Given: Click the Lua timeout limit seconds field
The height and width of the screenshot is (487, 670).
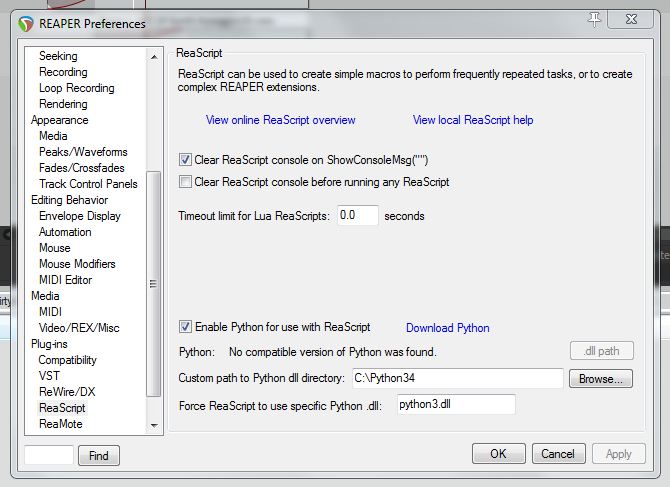Looking at the screenshot, I should click(358, 215).
